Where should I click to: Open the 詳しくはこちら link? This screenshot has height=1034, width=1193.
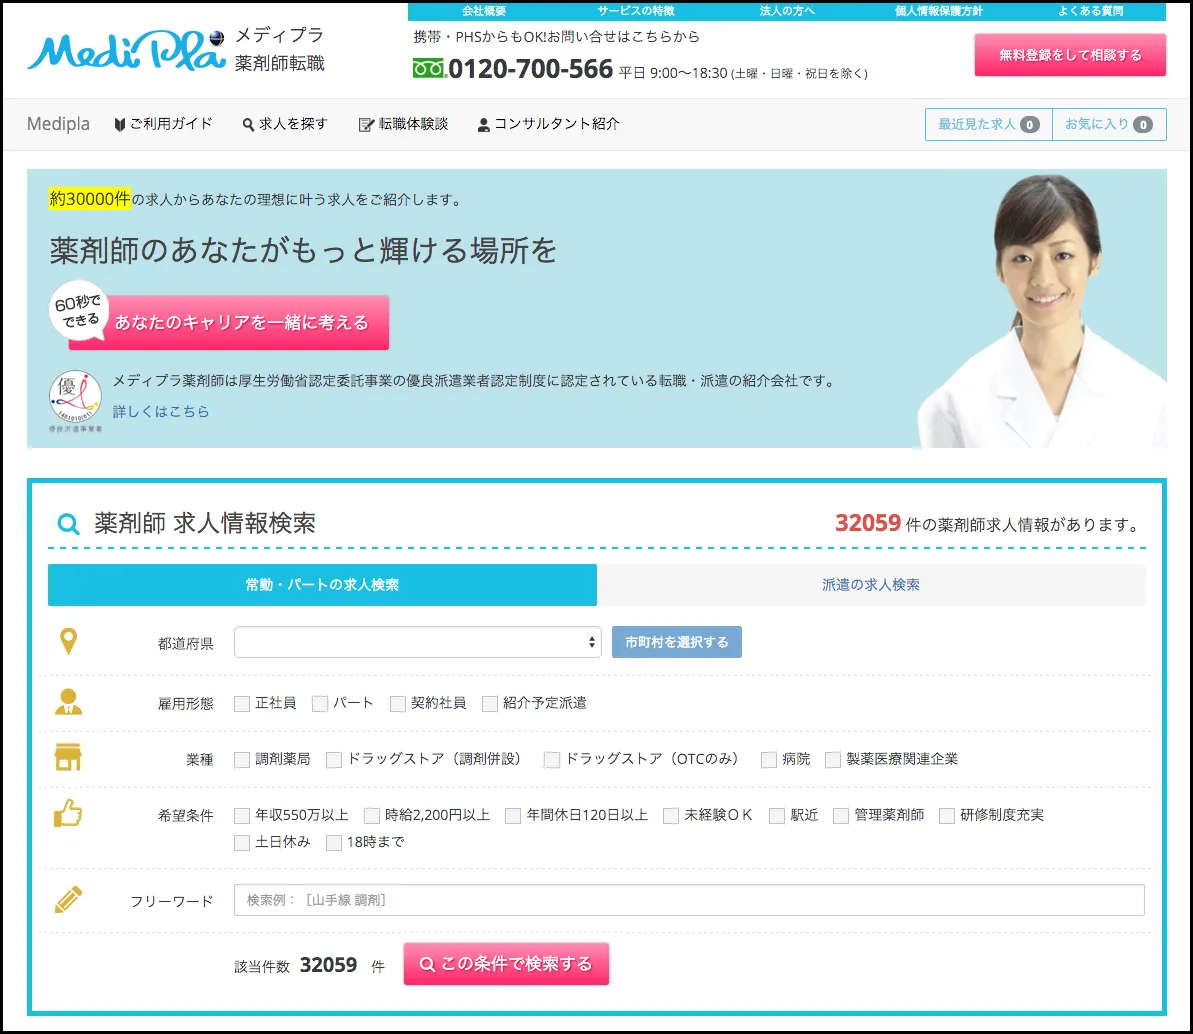pos(160,411)
